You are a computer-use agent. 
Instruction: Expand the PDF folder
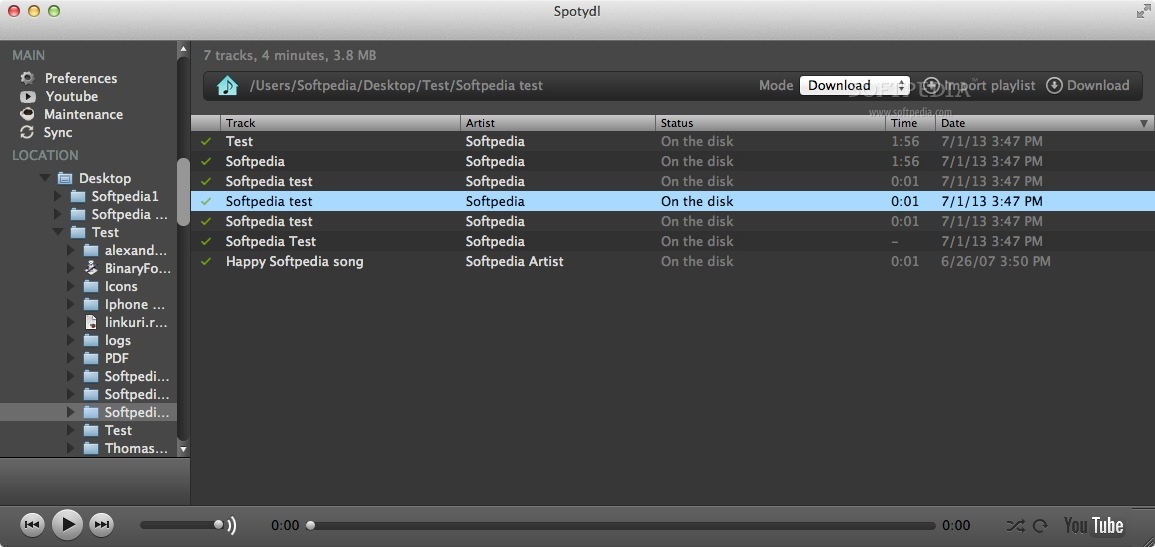[71, 358]
